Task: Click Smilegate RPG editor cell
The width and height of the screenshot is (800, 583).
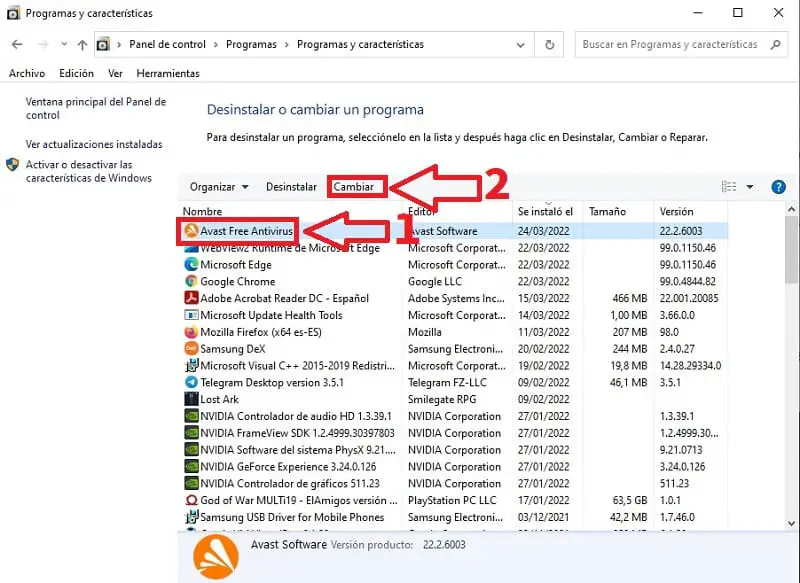Action: pos(442,399)
